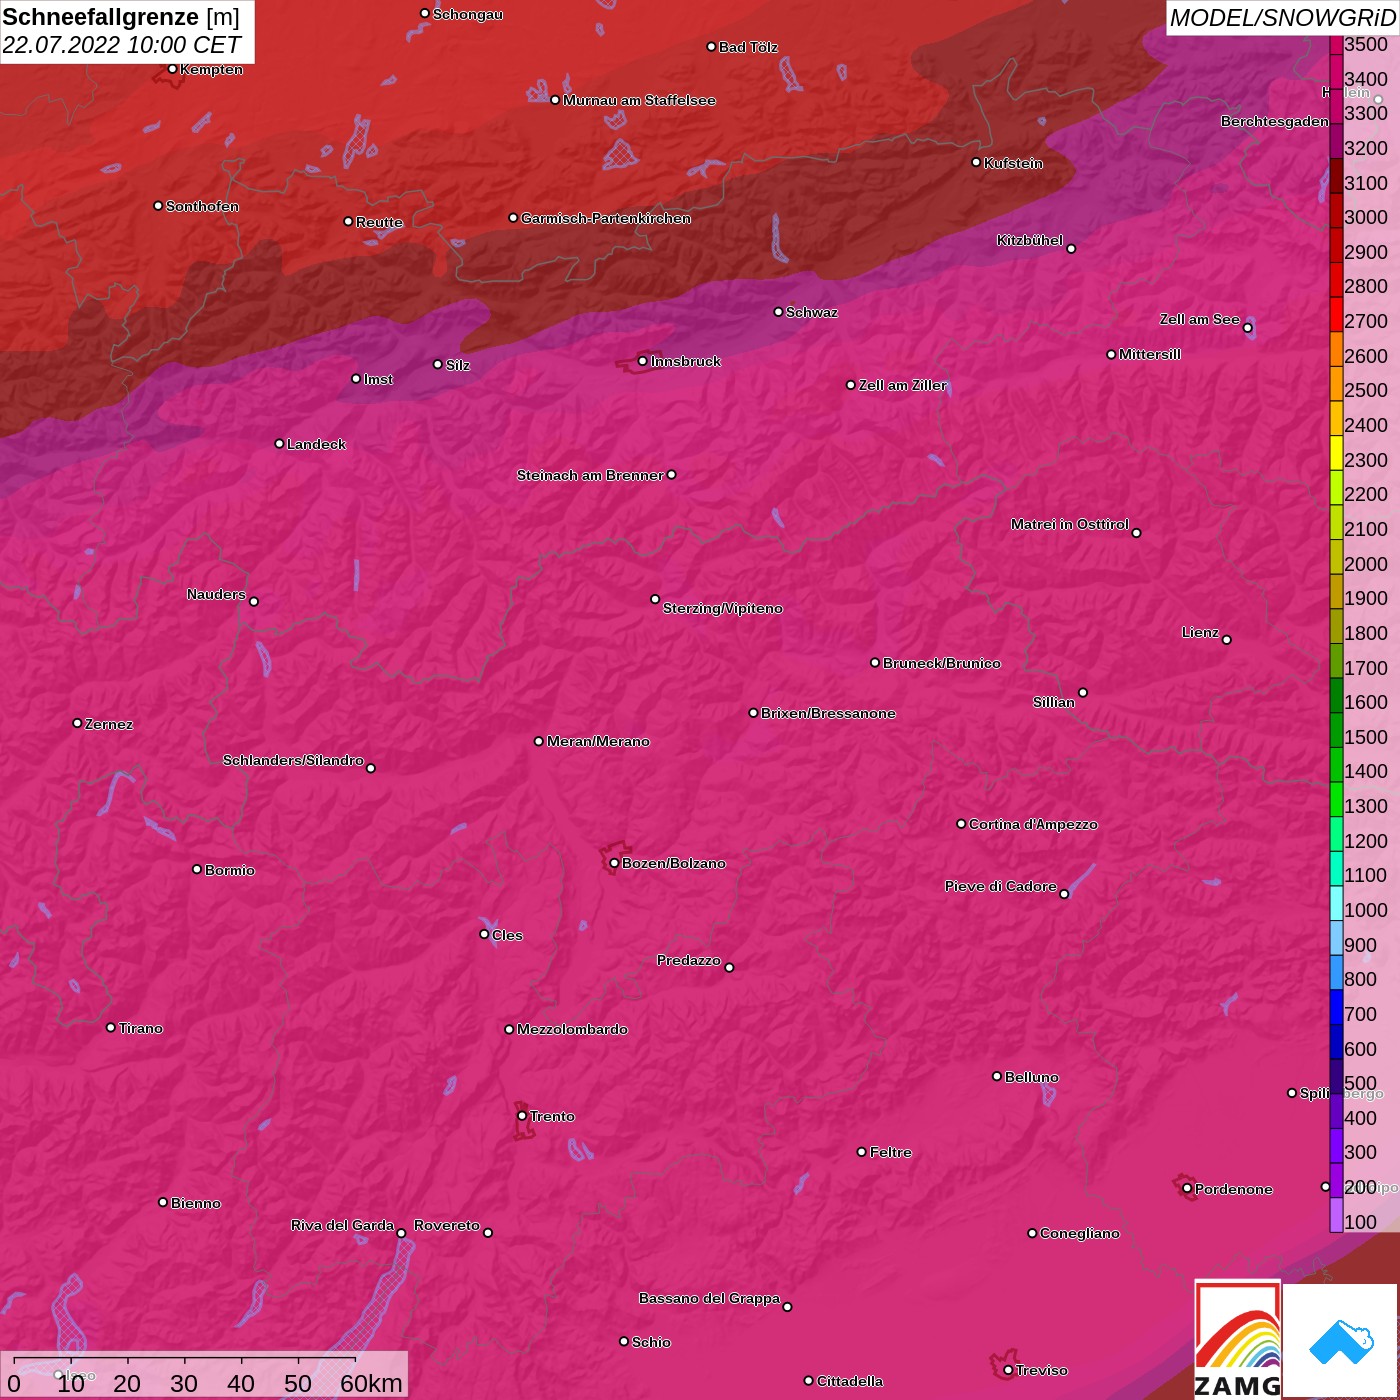The height and width of the screenshot is (1400, 1400).
Task: Click the Garmisch-Partenkirchen label
Action: click(x=606, y=218)
